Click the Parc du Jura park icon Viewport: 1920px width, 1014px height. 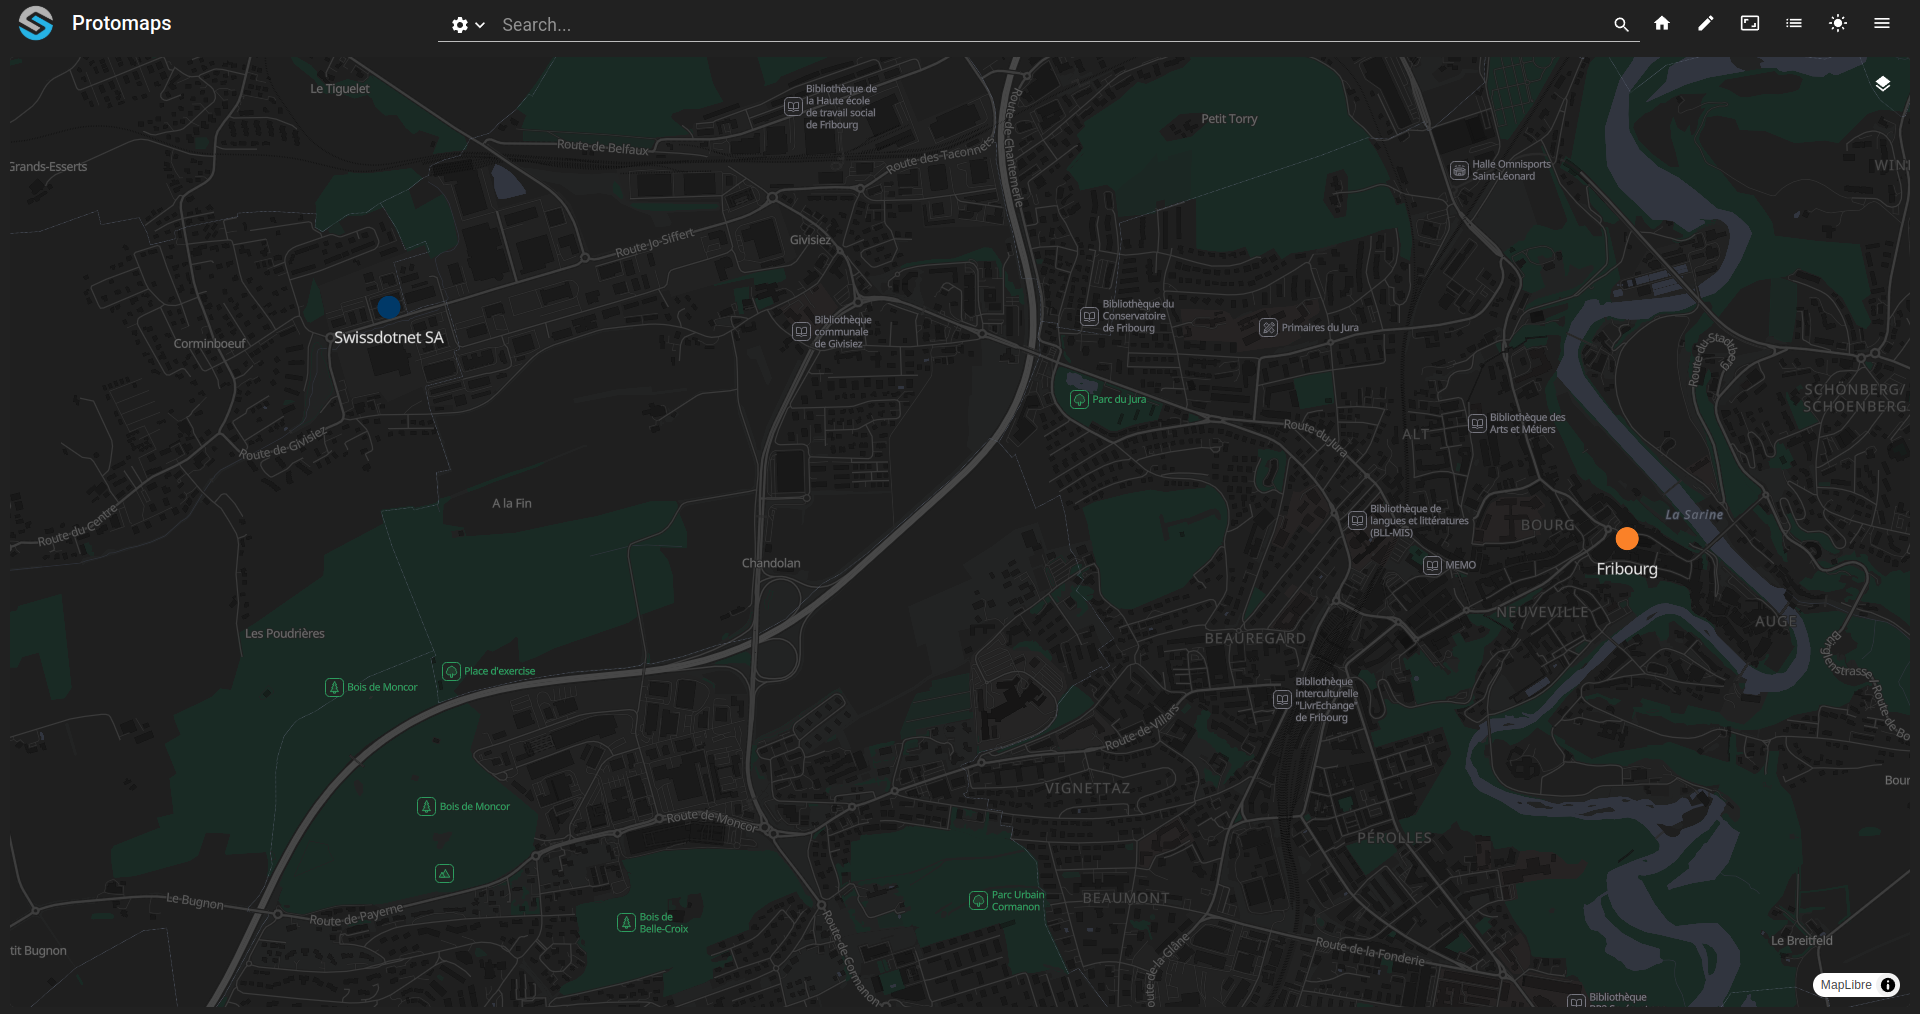1079,400
